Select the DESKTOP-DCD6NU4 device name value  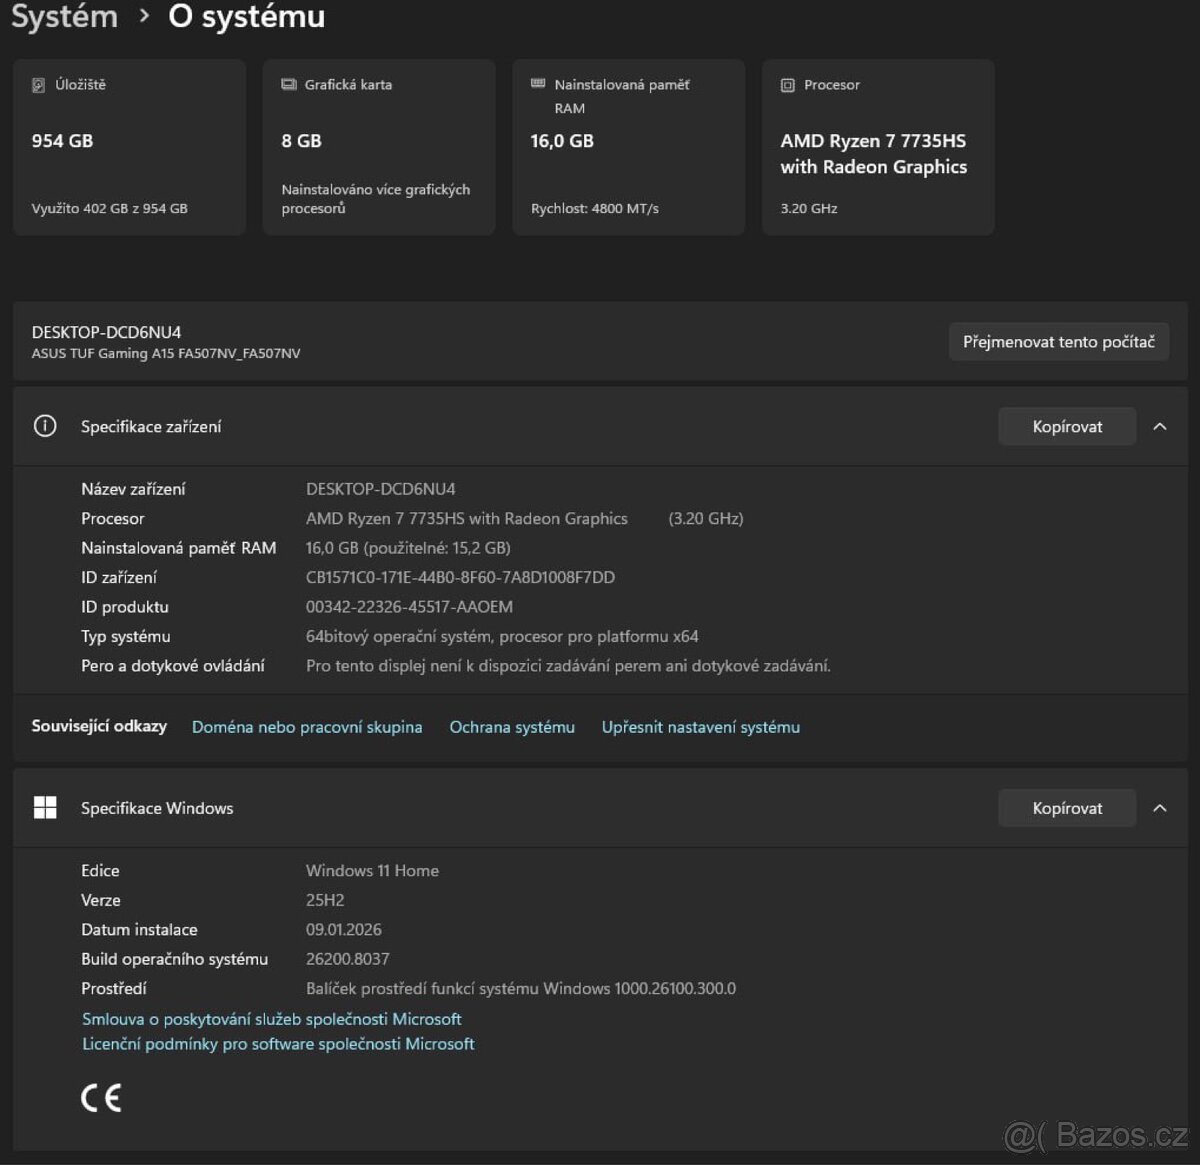click(381, 489)
